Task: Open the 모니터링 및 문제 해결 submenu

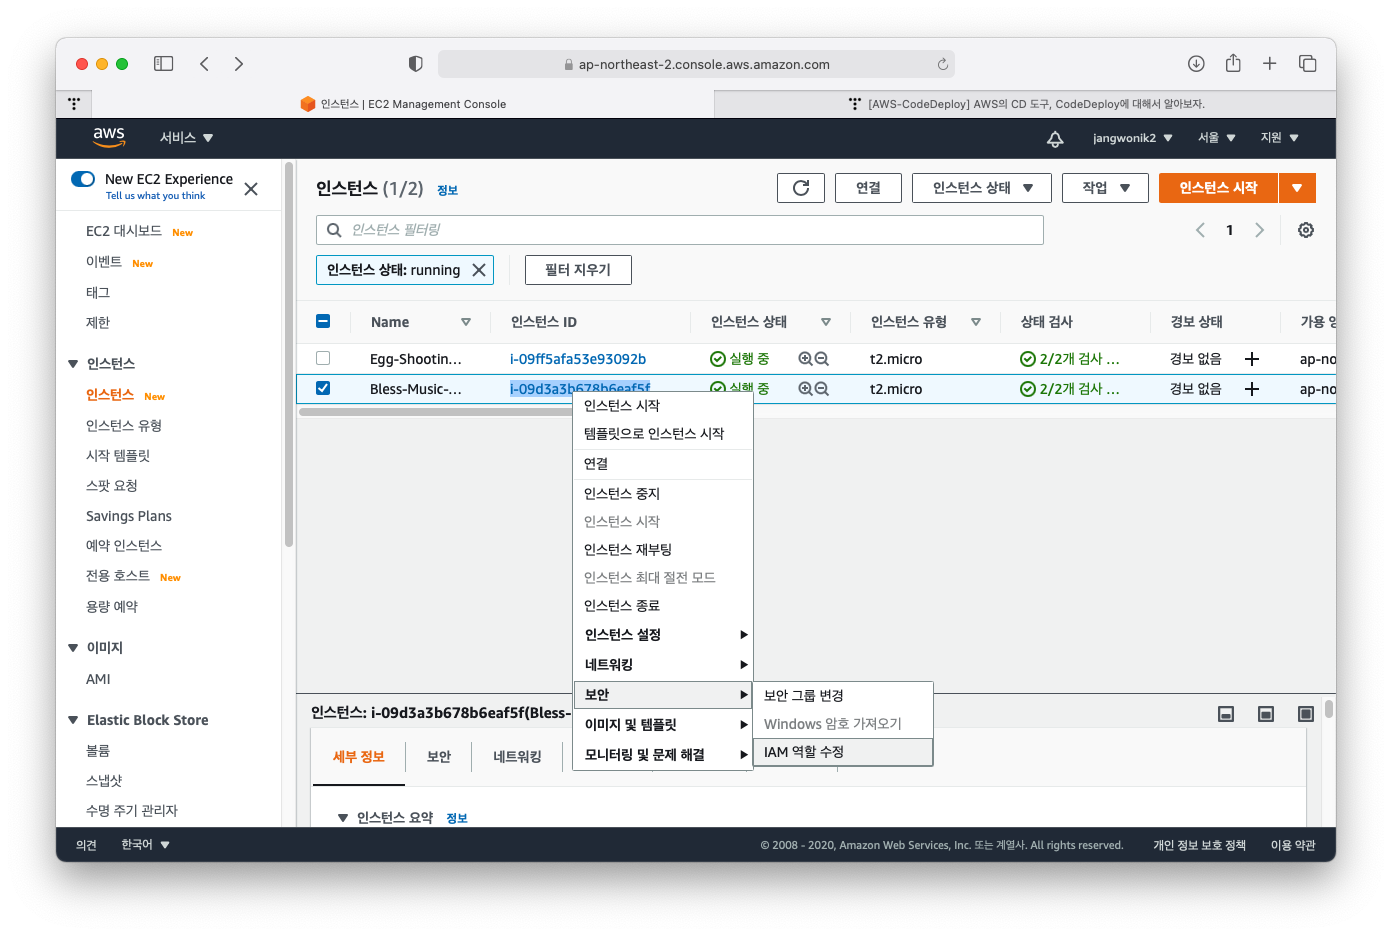Action: coord(662,755)
